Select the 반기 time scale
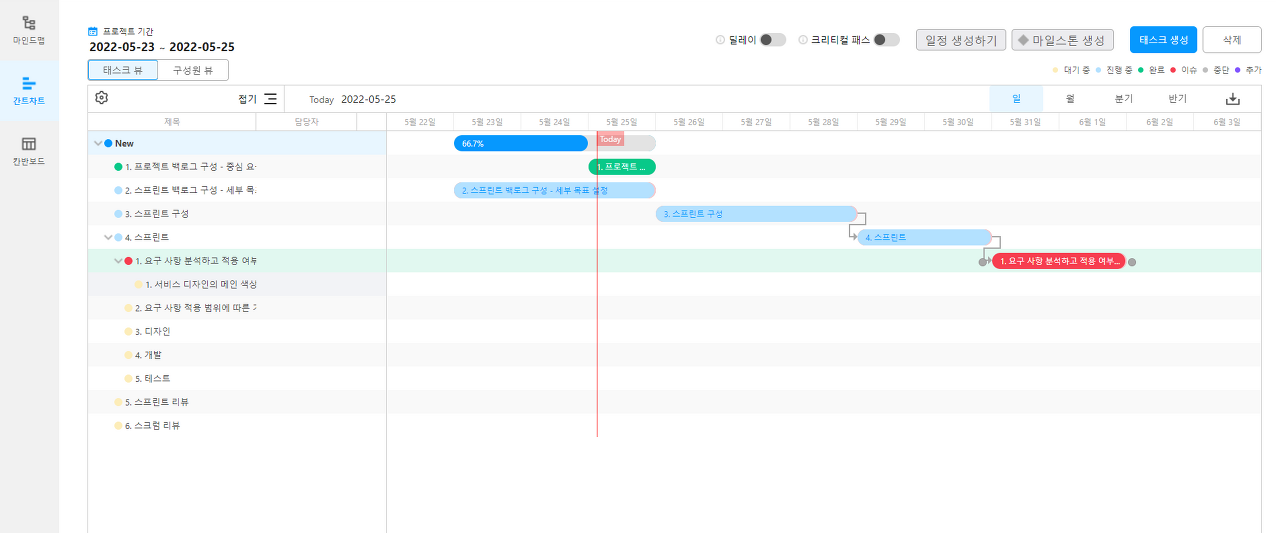 coord(1178,99)
